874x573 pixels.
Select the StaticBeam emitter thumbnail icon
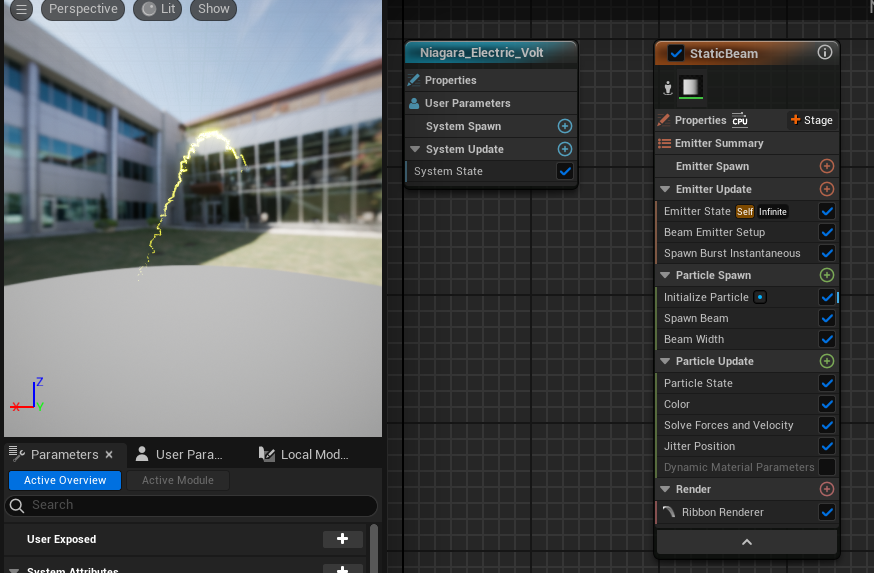coord(690,88)
